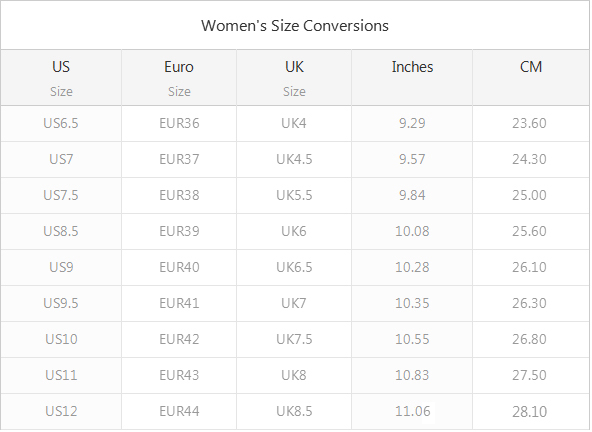Click the US9.5 cell
Viewport: 592px width, 432px height.
[x=61, y=303]
